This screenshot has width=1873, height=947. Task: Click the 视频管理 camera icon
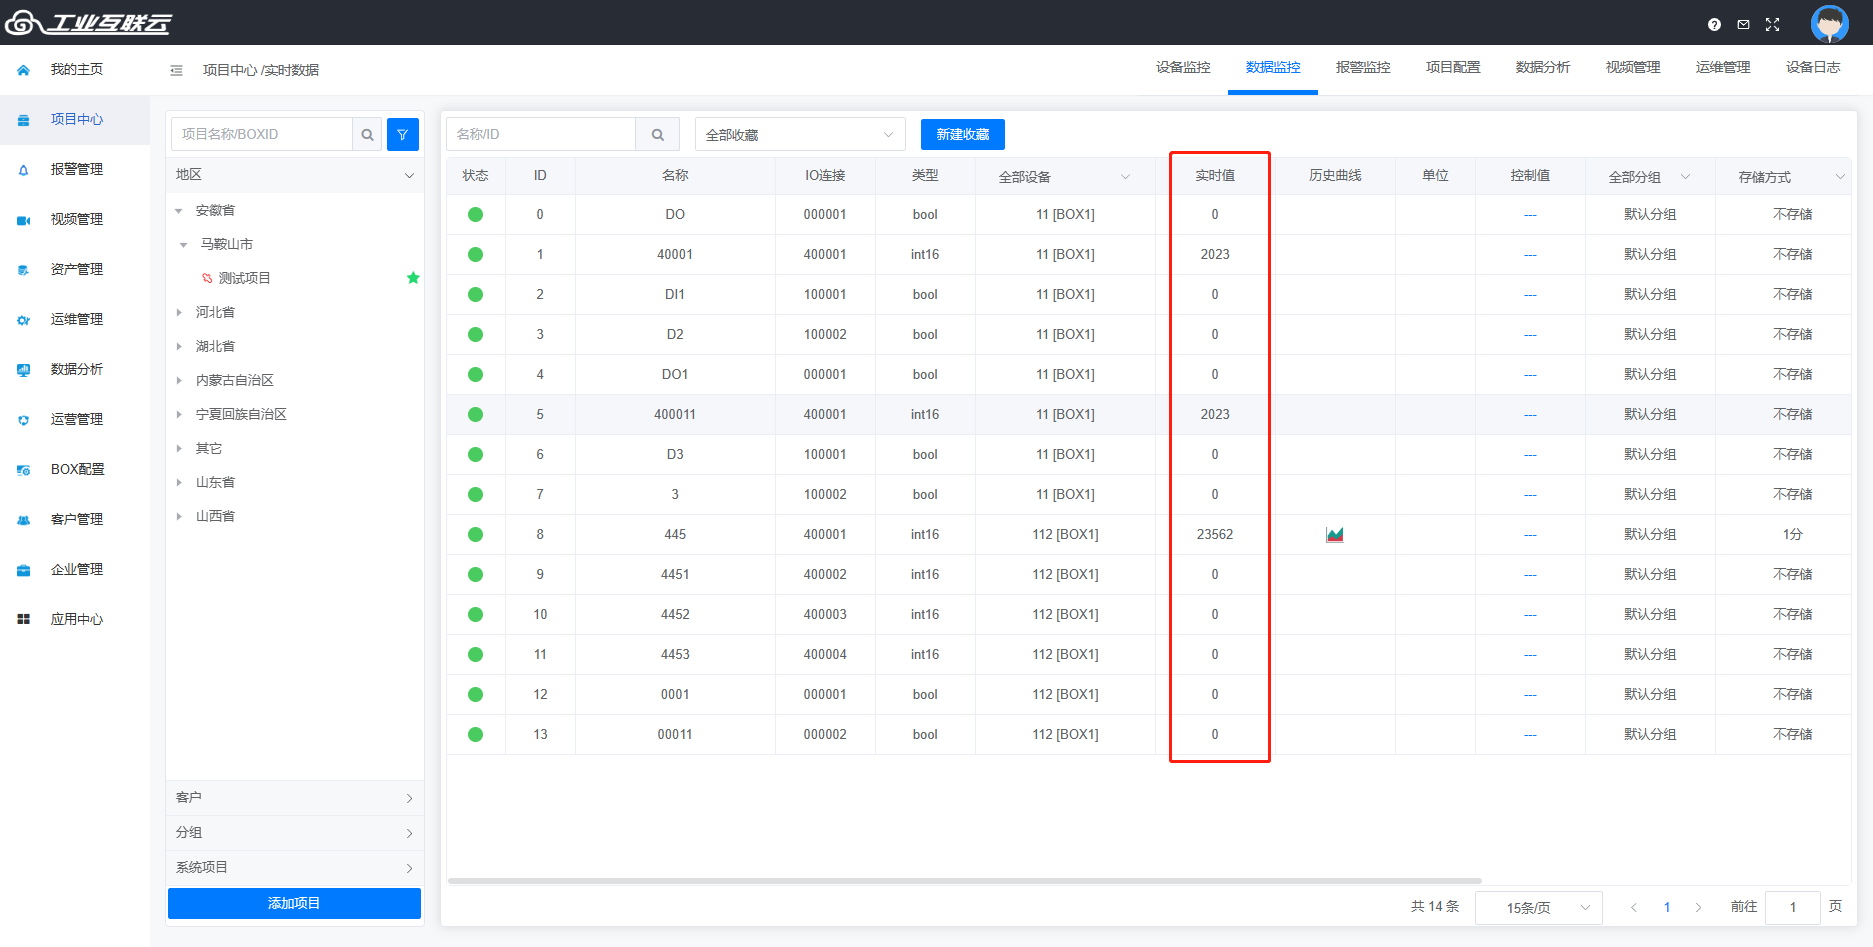click(24, 220)
